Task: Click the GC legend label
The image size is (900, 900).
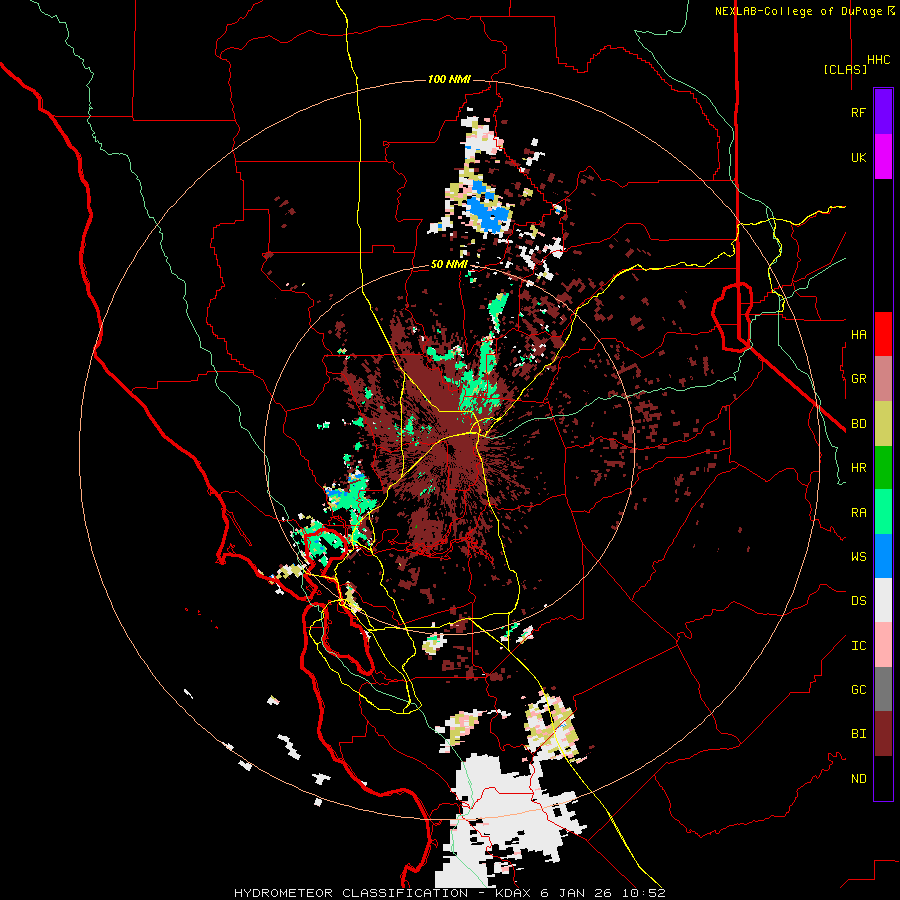Action: 858,690
